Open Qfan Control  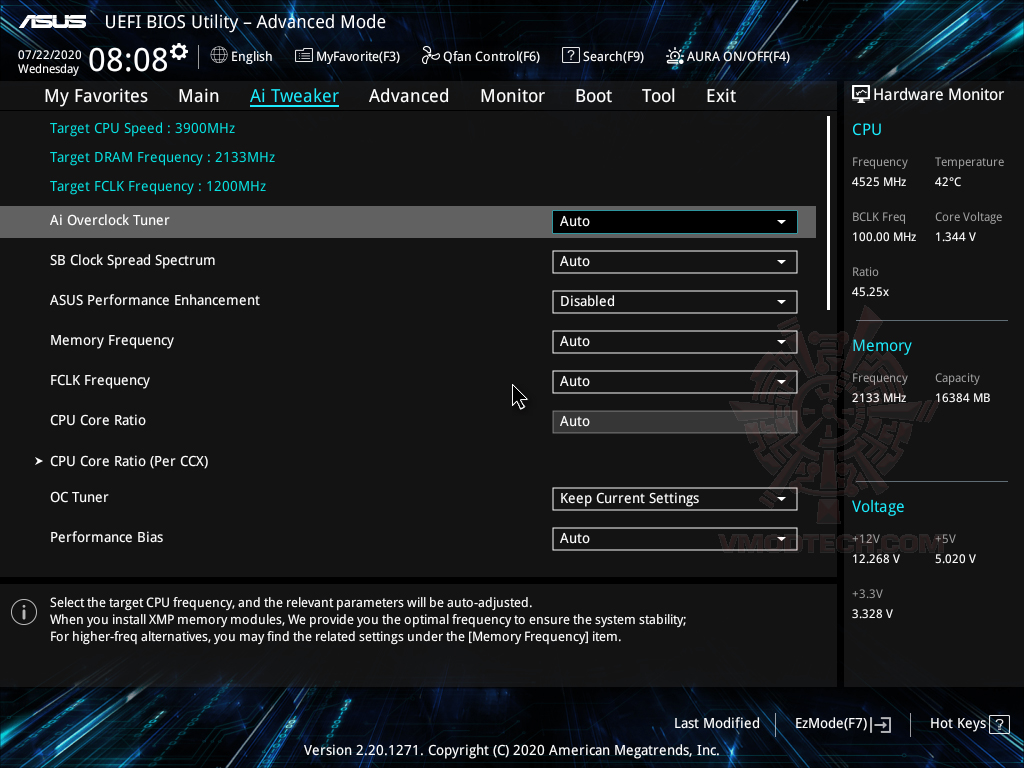(x=480, y=56)
